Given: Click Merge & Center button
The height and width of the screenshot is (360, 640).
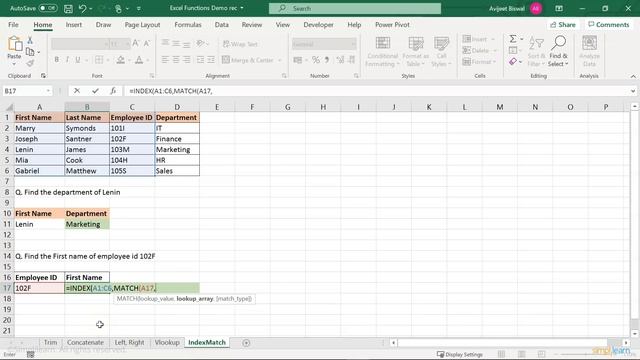Looking at the screenshot, I should (248, 60).
